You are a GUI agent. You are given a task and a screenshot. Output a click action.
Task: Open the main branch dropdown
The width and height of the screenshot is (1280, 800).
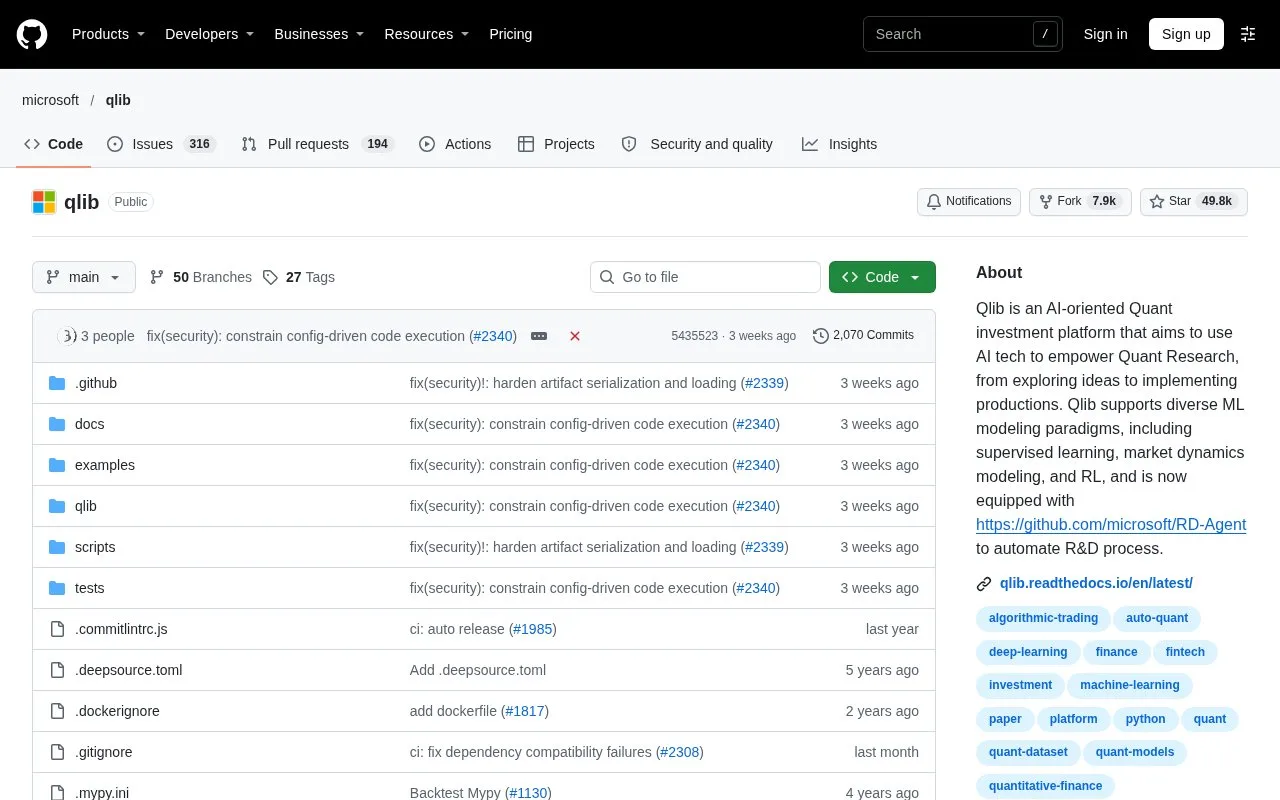(x=84, y=277)
